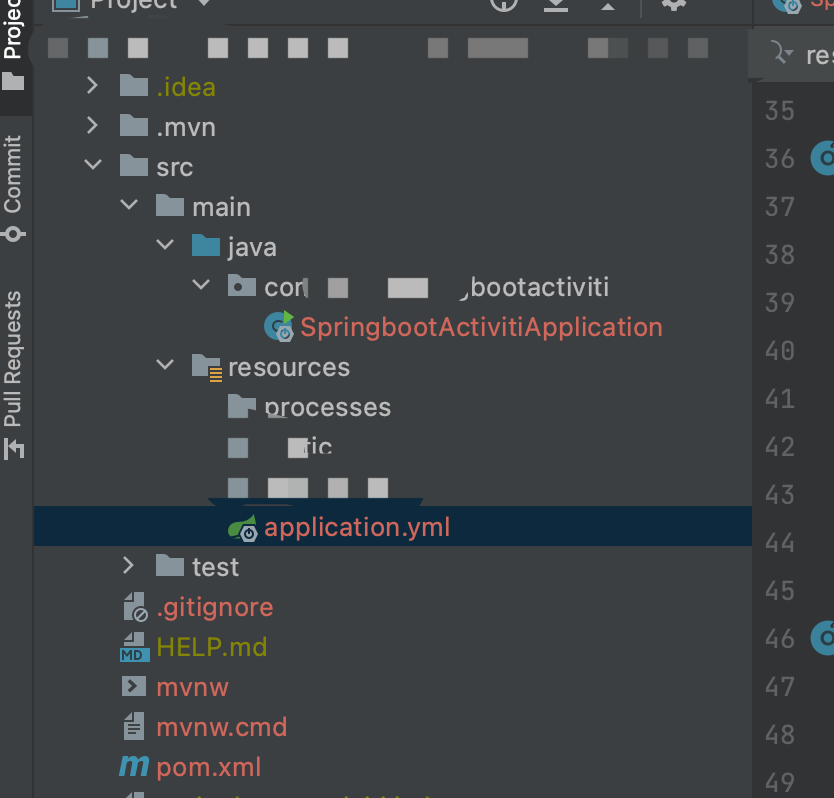Viewport: 834px width, 798px height.
Task: Select pom.xml in the project tree
Action: [x=208, y=767]
